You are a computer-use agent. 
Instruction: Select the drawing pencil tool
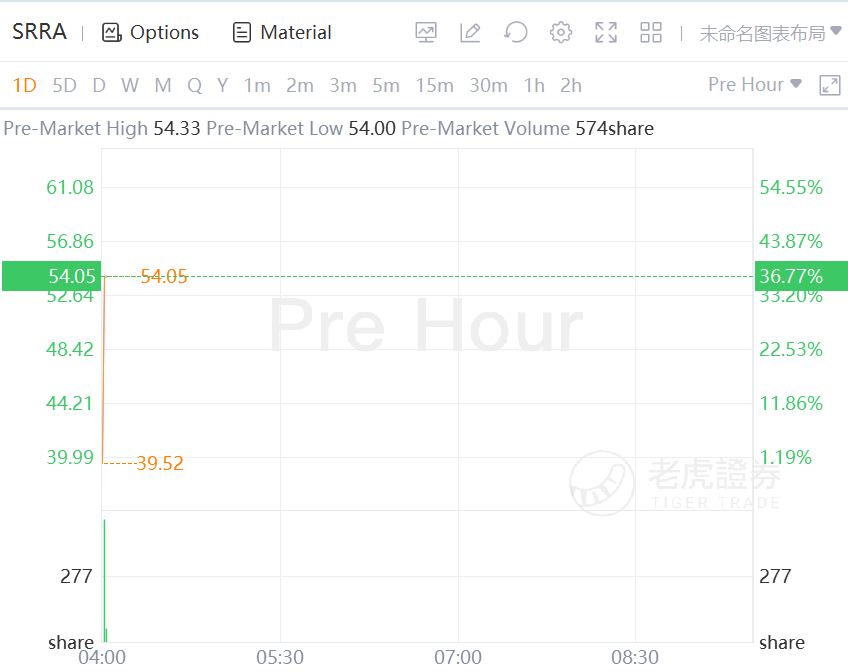[x=470, y=33]
